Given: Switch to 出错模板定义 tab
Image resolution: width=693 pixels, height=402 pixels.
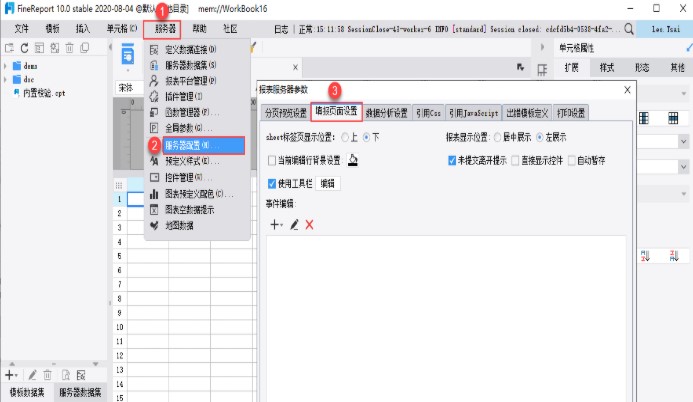Looking at the screenshot, I should (527, 113).
